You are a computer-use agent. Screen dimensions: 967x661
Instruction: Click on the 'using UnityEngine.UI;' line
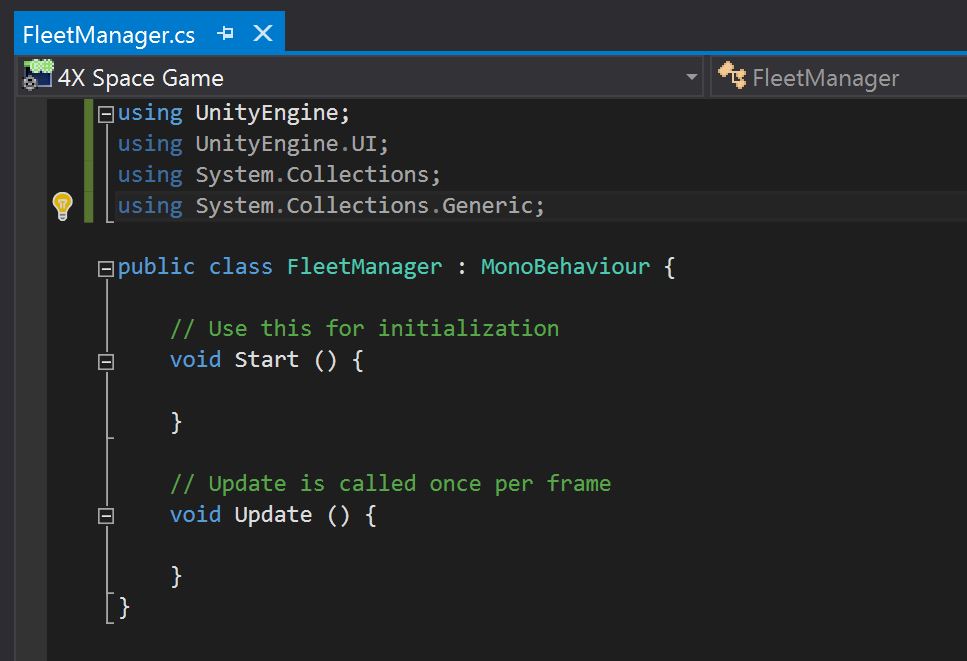253,144
